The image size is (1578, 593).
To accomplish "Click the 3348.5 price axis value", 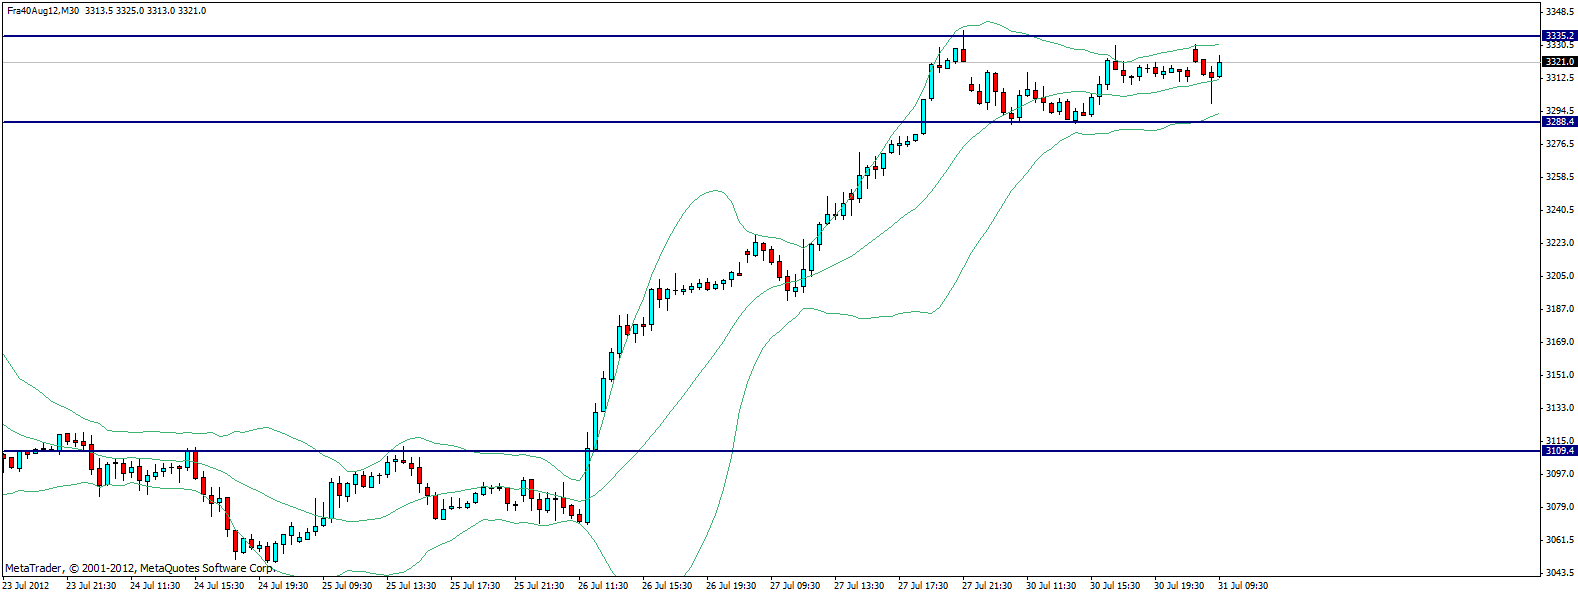I will point(1560,12).
